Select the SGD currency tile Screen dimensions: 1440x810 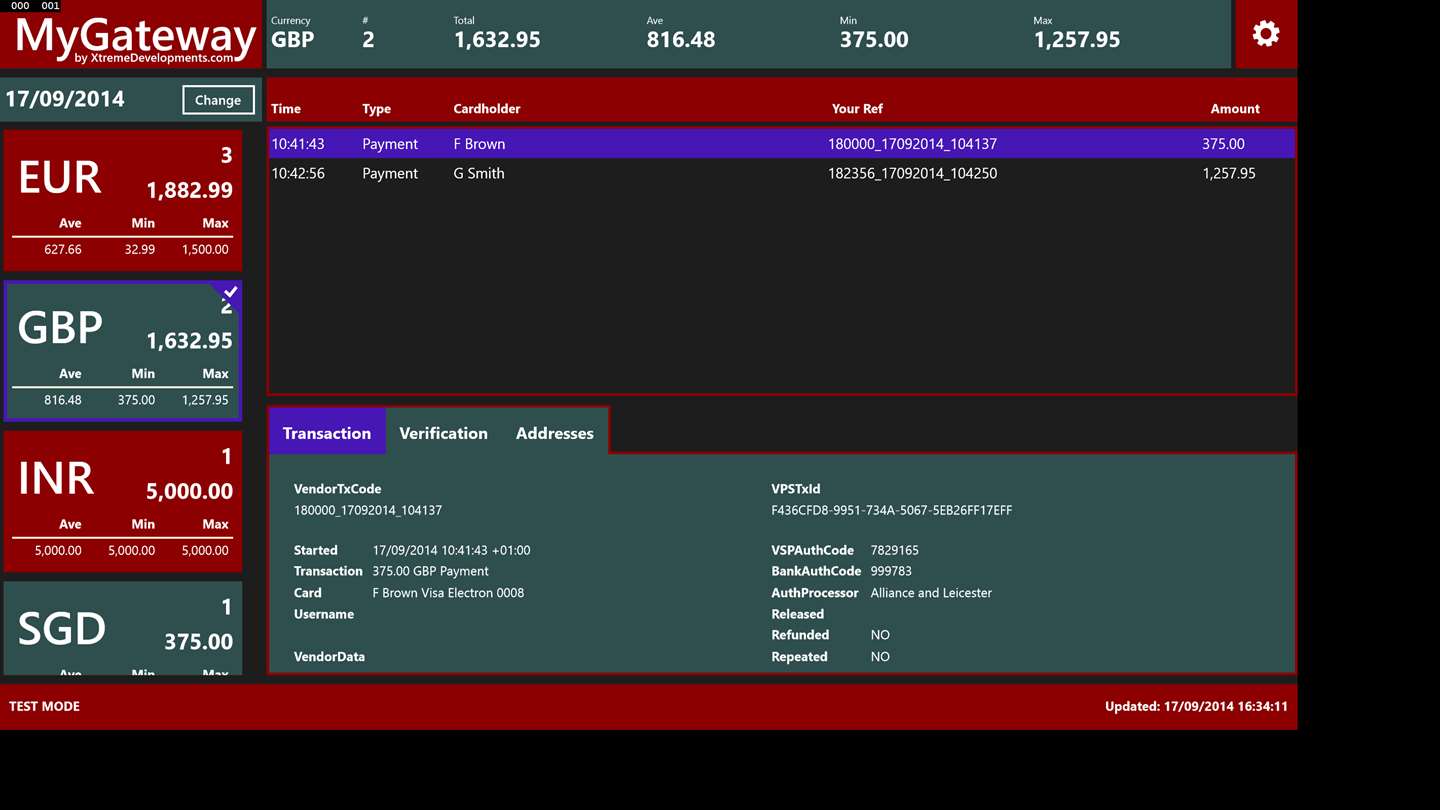[x=123, y=628]
